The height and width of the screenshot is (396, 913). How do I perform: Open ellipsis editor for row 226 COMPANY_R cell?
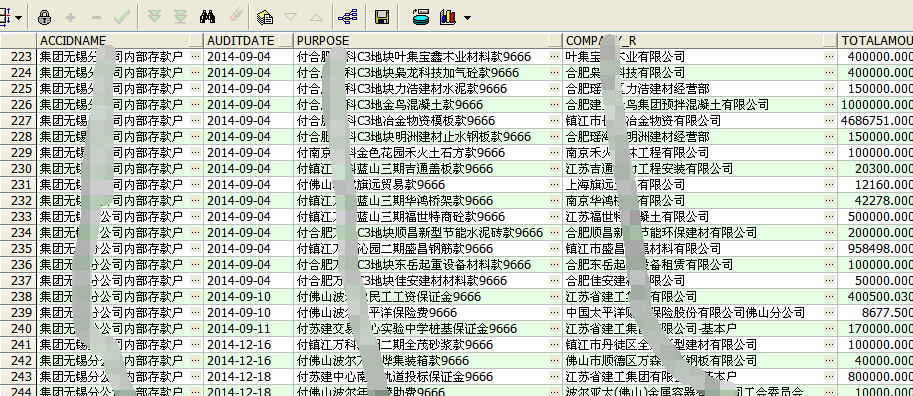(830, 105)
